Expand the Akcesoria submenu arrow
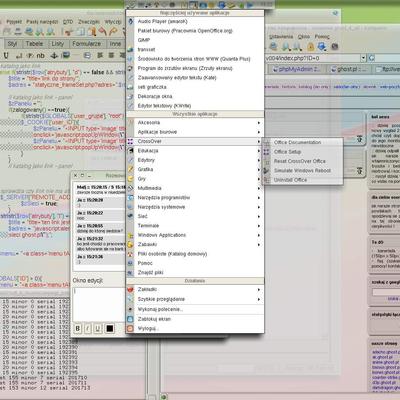400x400 pixels. 259,123
